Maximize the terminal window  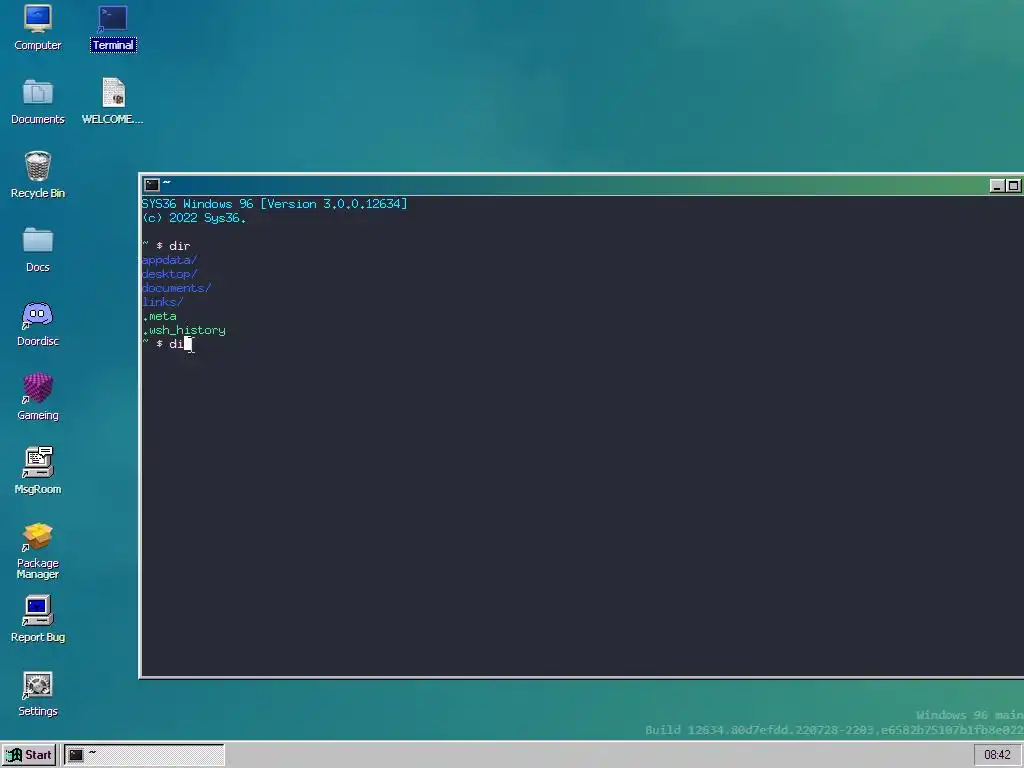tap(1013, 186)
